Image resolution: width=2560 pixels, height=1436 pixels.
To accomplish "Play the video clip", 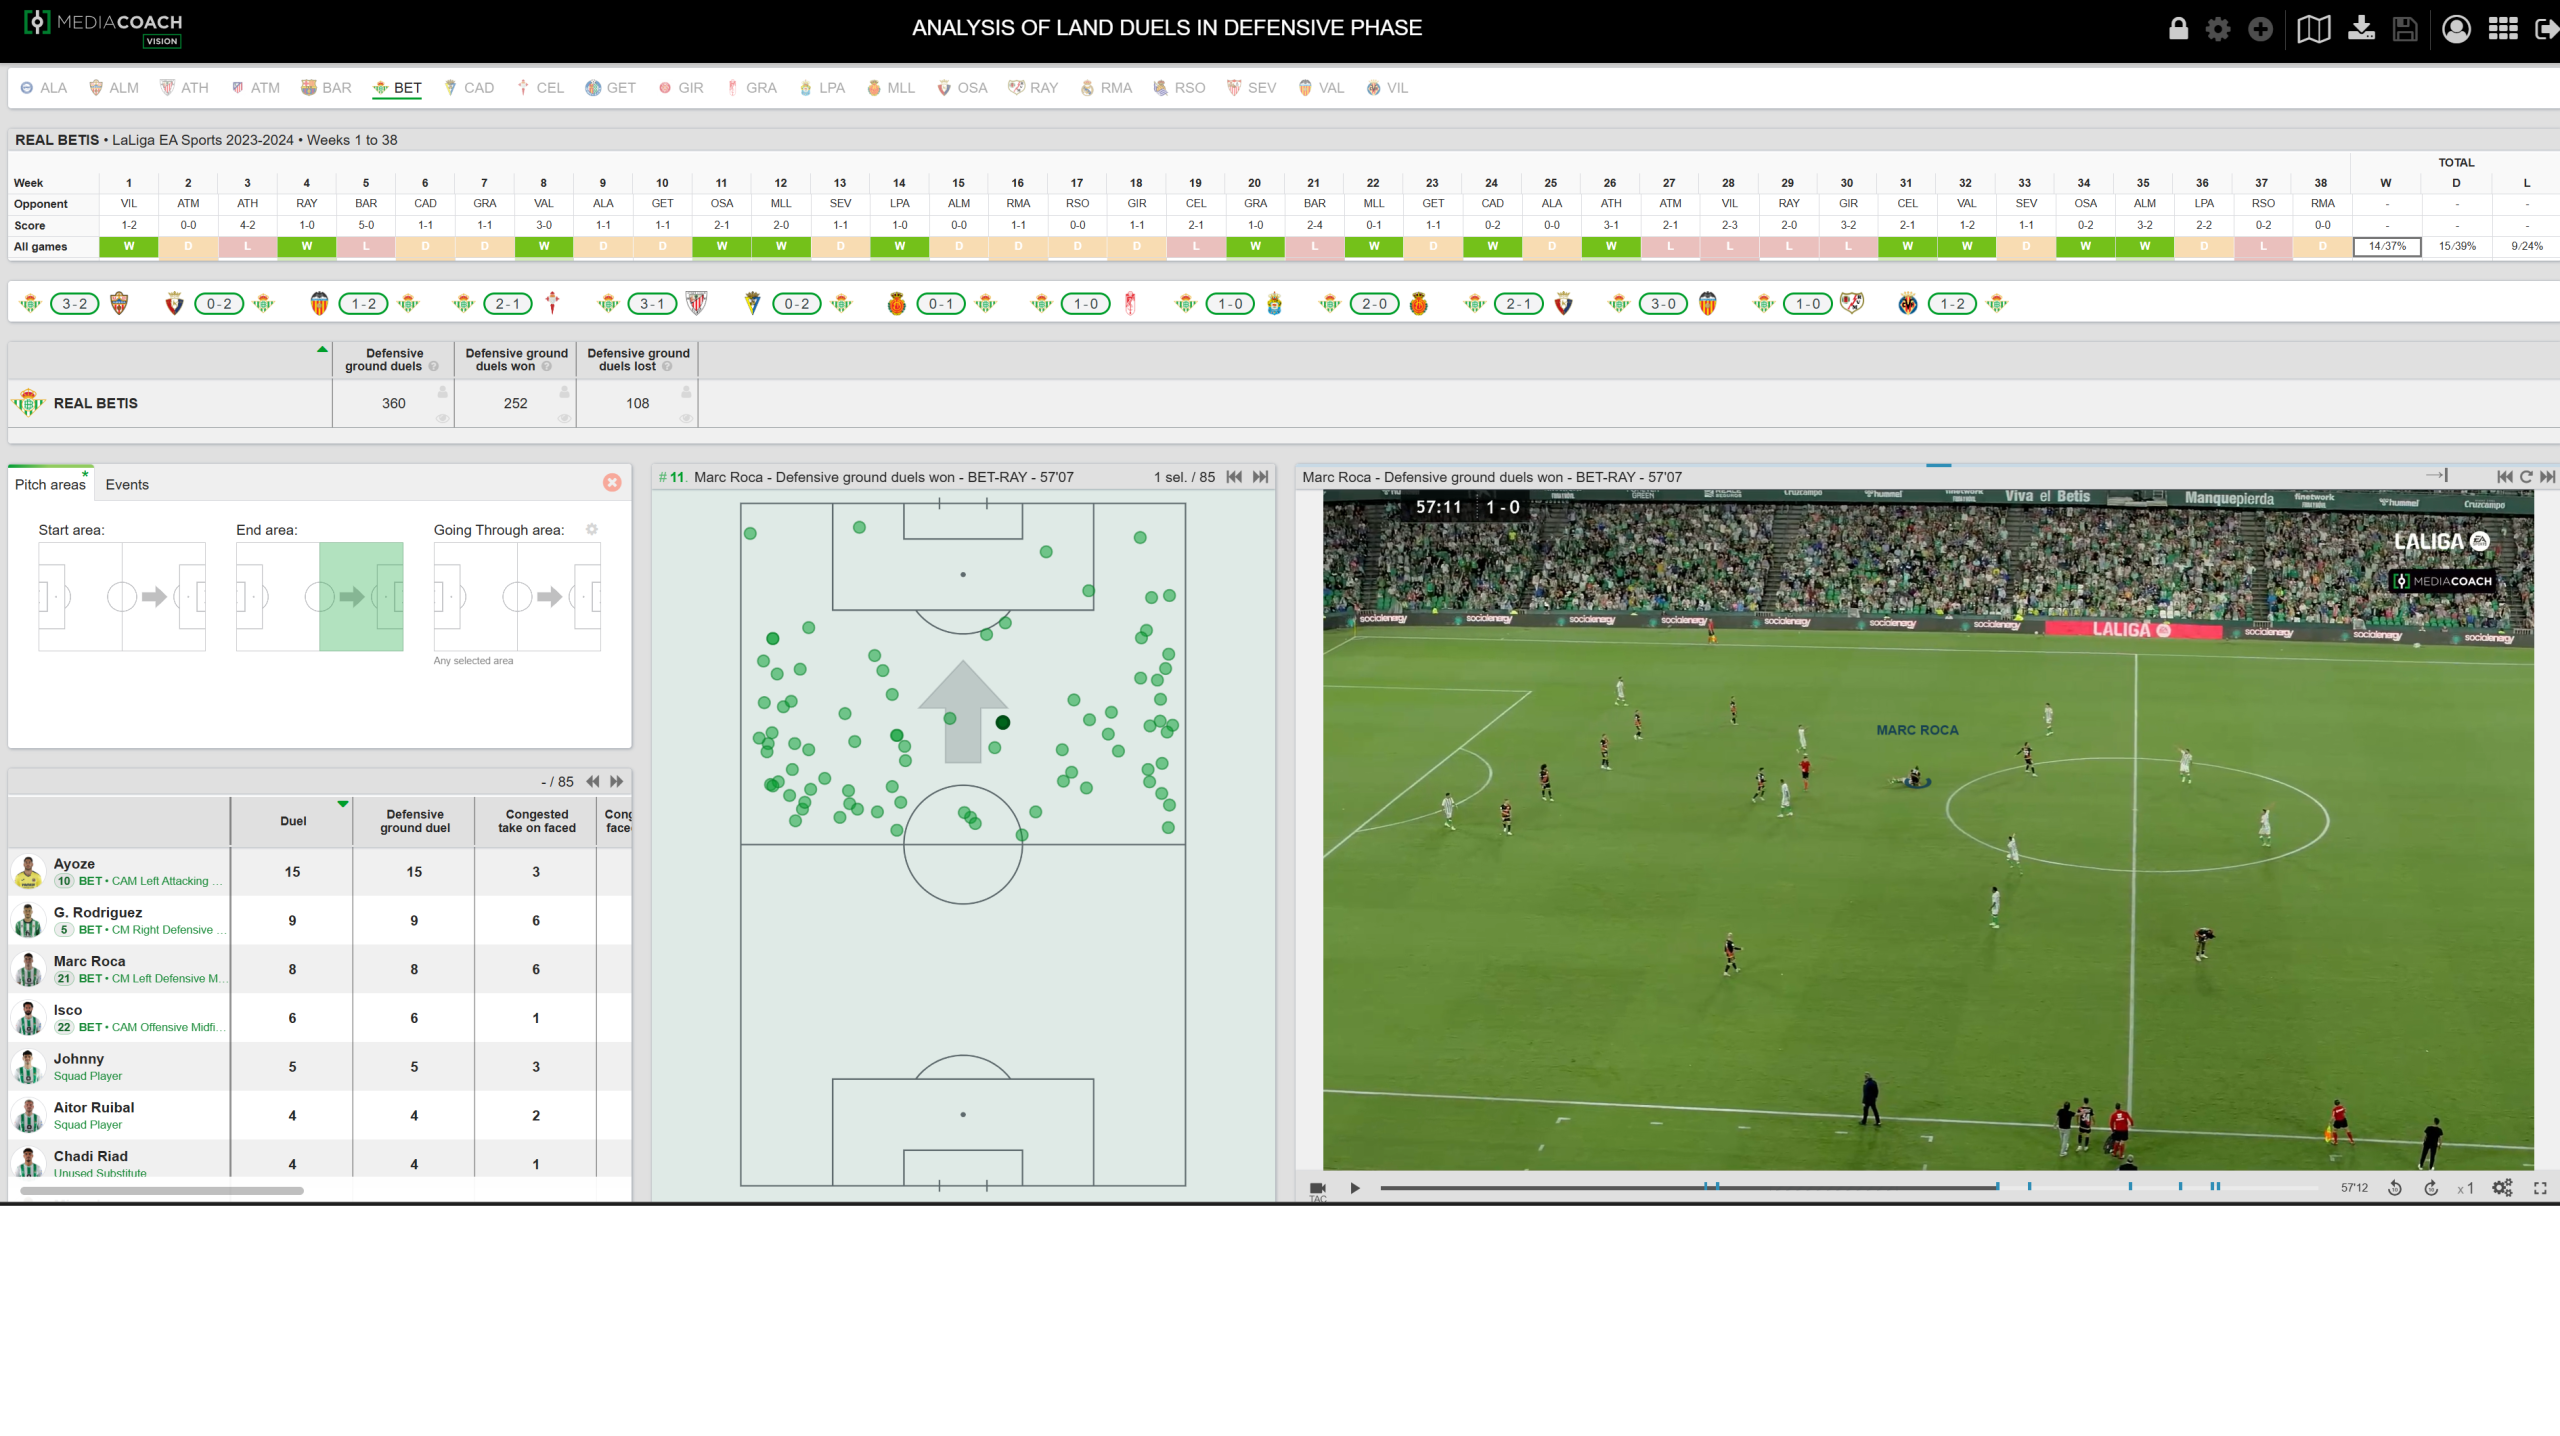I will pos(1355,1188).
